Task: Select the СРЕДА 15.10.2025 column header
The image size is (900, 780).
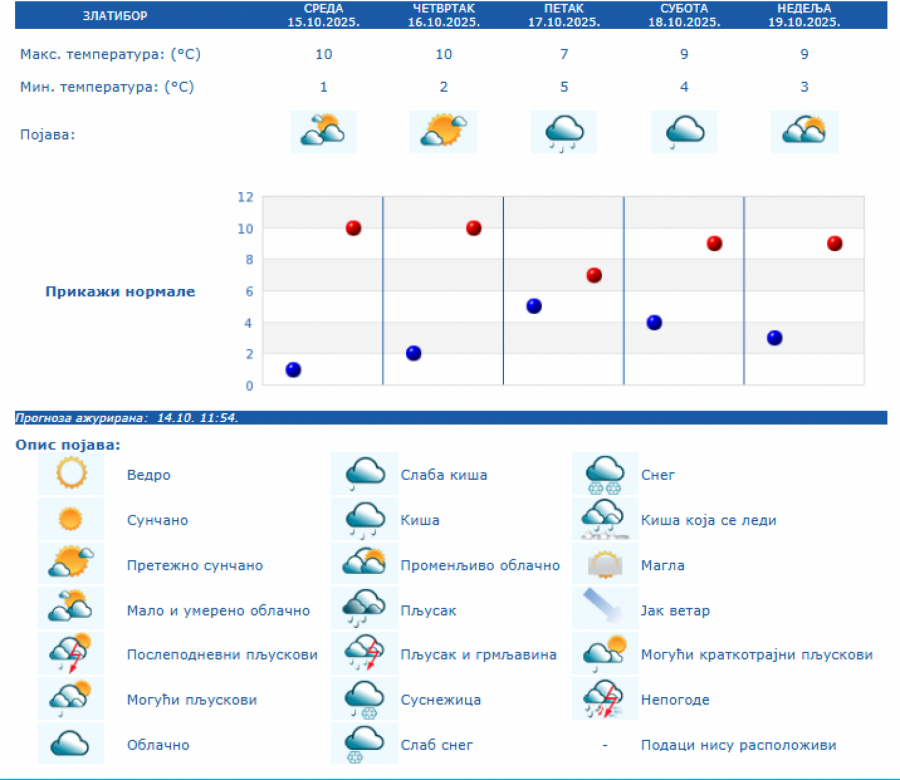Action: coord(323,14)
